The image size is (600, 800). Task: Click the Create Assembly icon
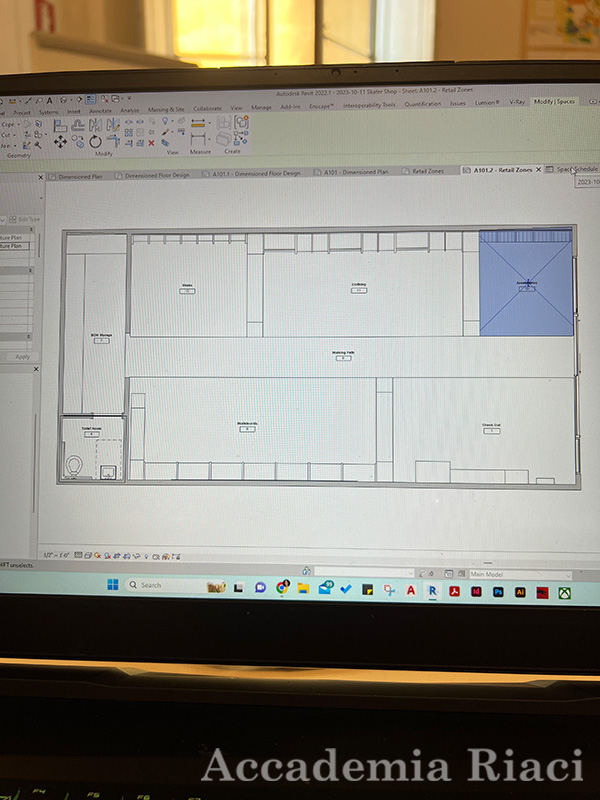coord(223,122)
